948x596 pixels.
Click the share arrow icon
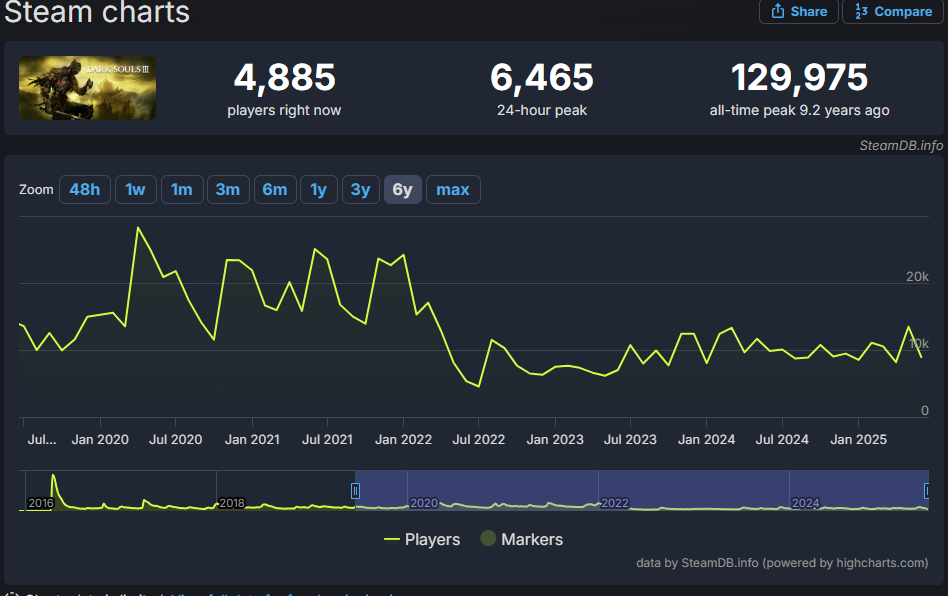(778, 11)
